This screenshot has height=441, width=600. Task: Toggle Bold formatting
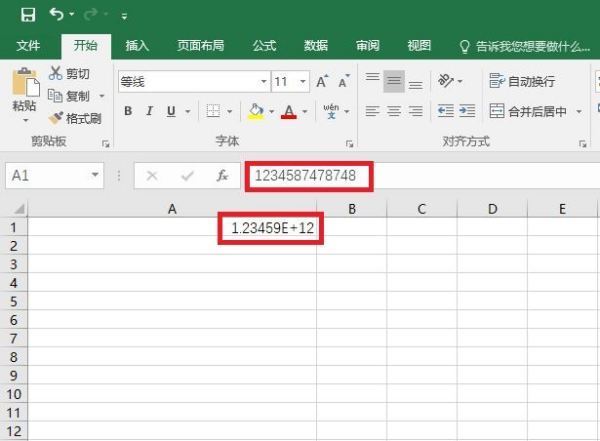coord(128,111)
